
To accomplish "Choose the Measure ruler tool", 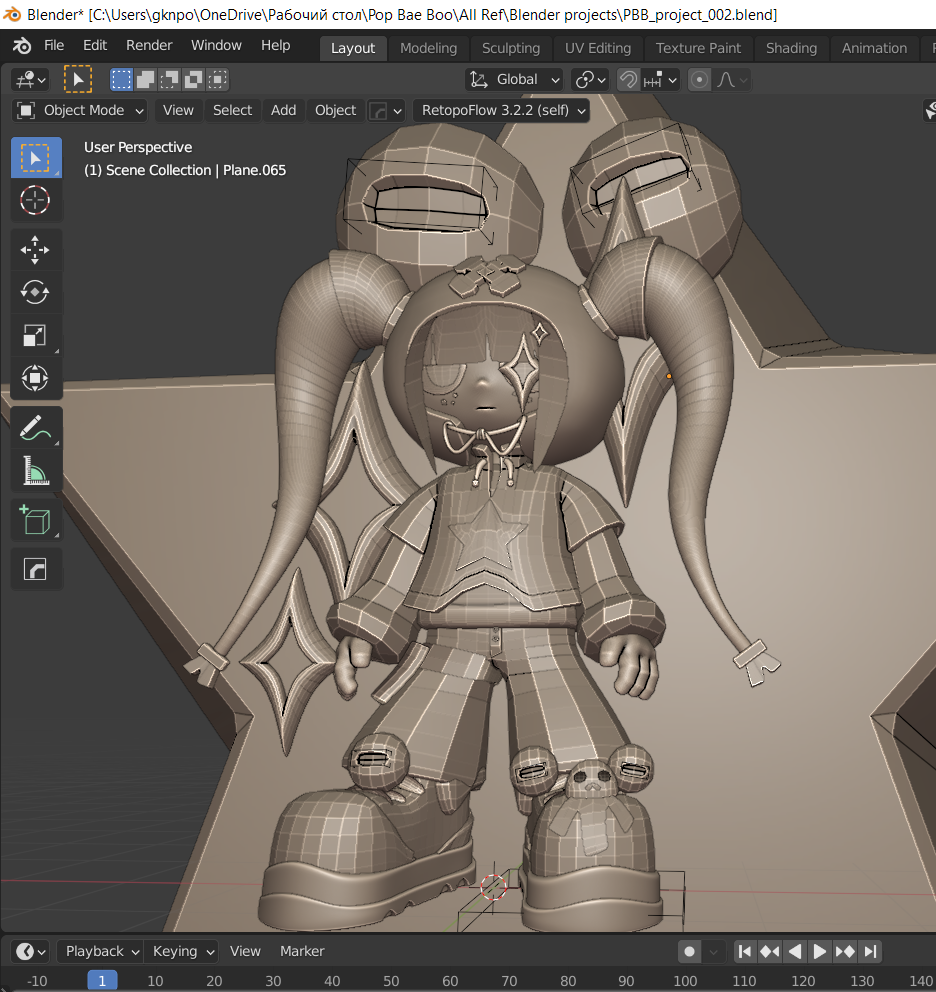I will [36, 471].
